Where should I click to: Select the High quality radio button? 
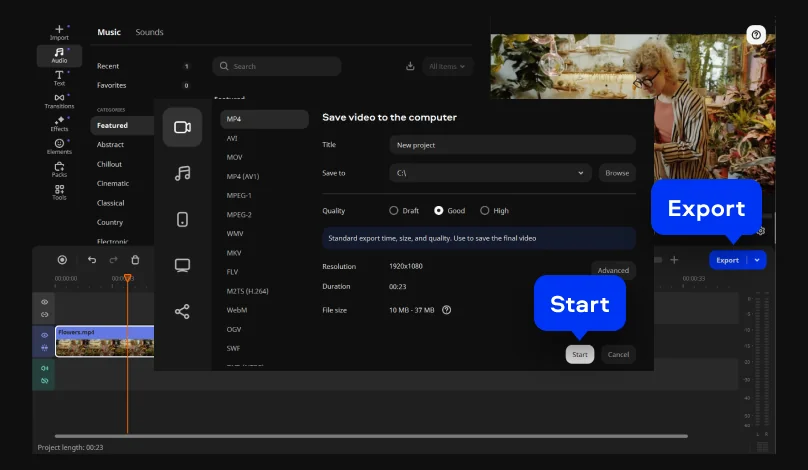tap(485, 211)
